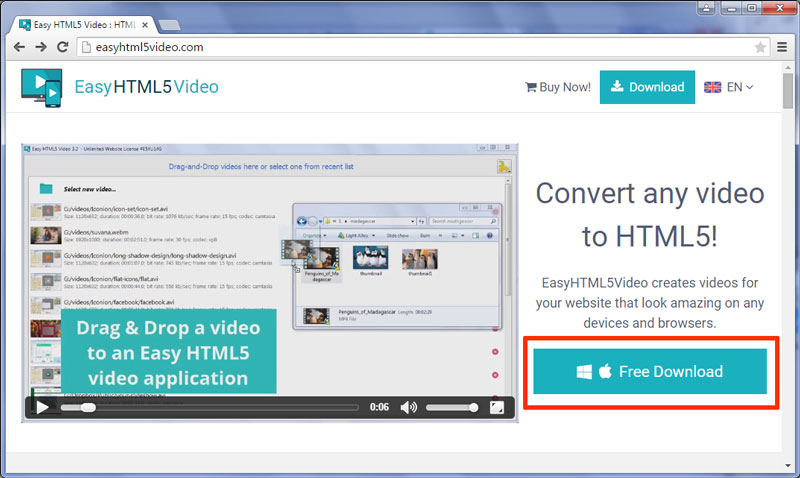Close the Easy HTML5 Video tab
The width and height of the screenshot is (800, 478).
(145, 24)
